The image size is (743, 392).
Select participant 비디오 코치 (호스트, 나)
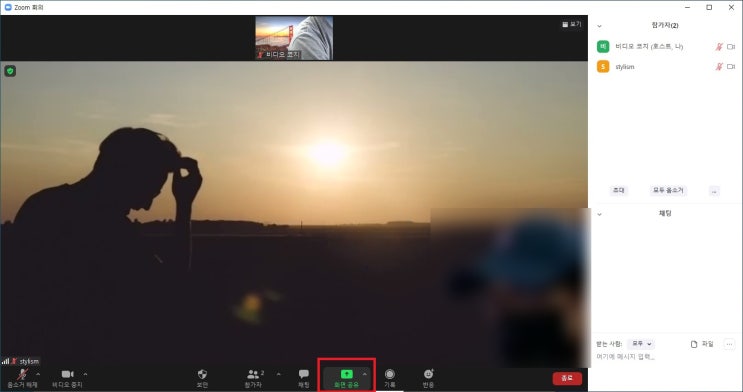point(665,46)
